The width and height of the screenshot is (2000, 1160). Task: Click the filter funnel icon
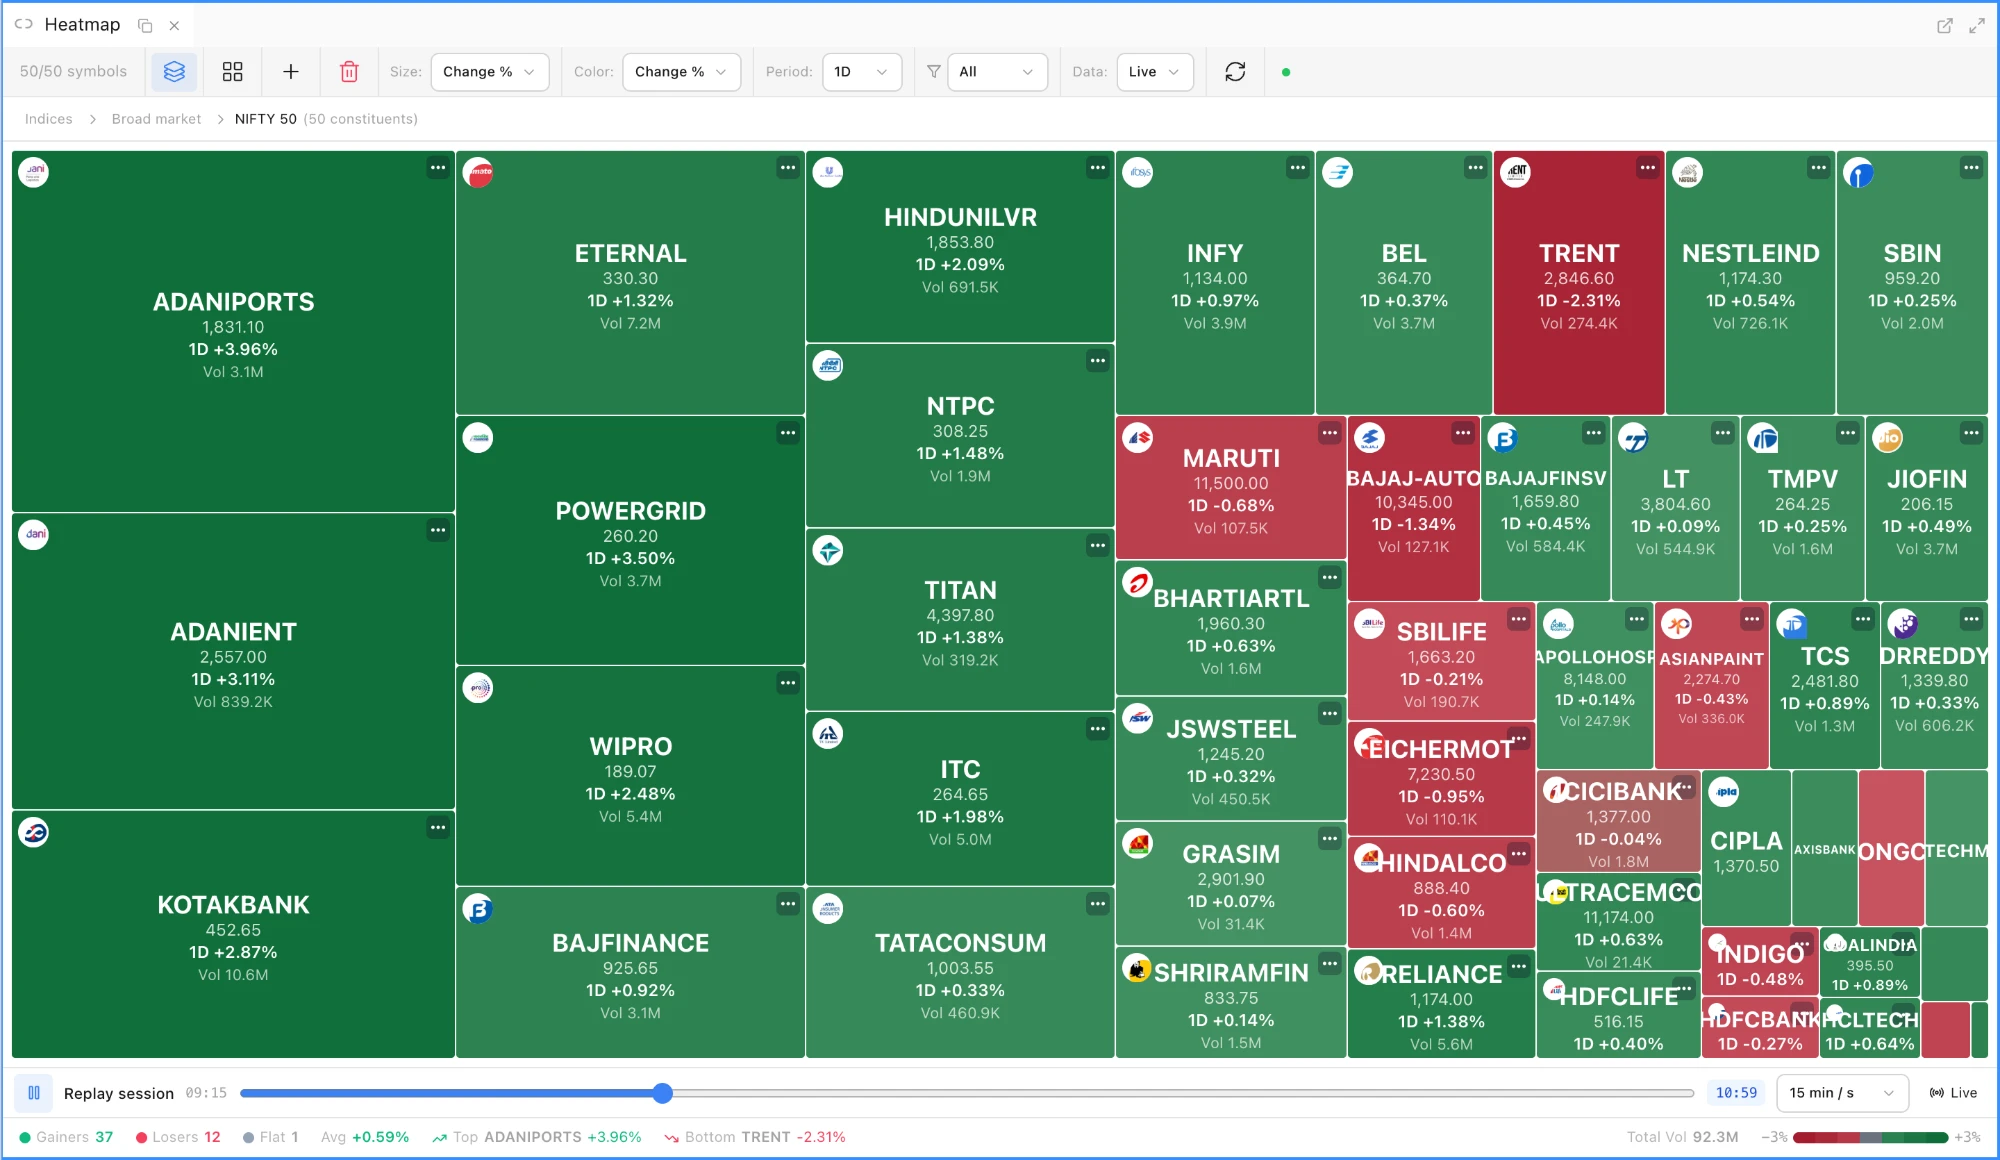[x=933, y=72]
